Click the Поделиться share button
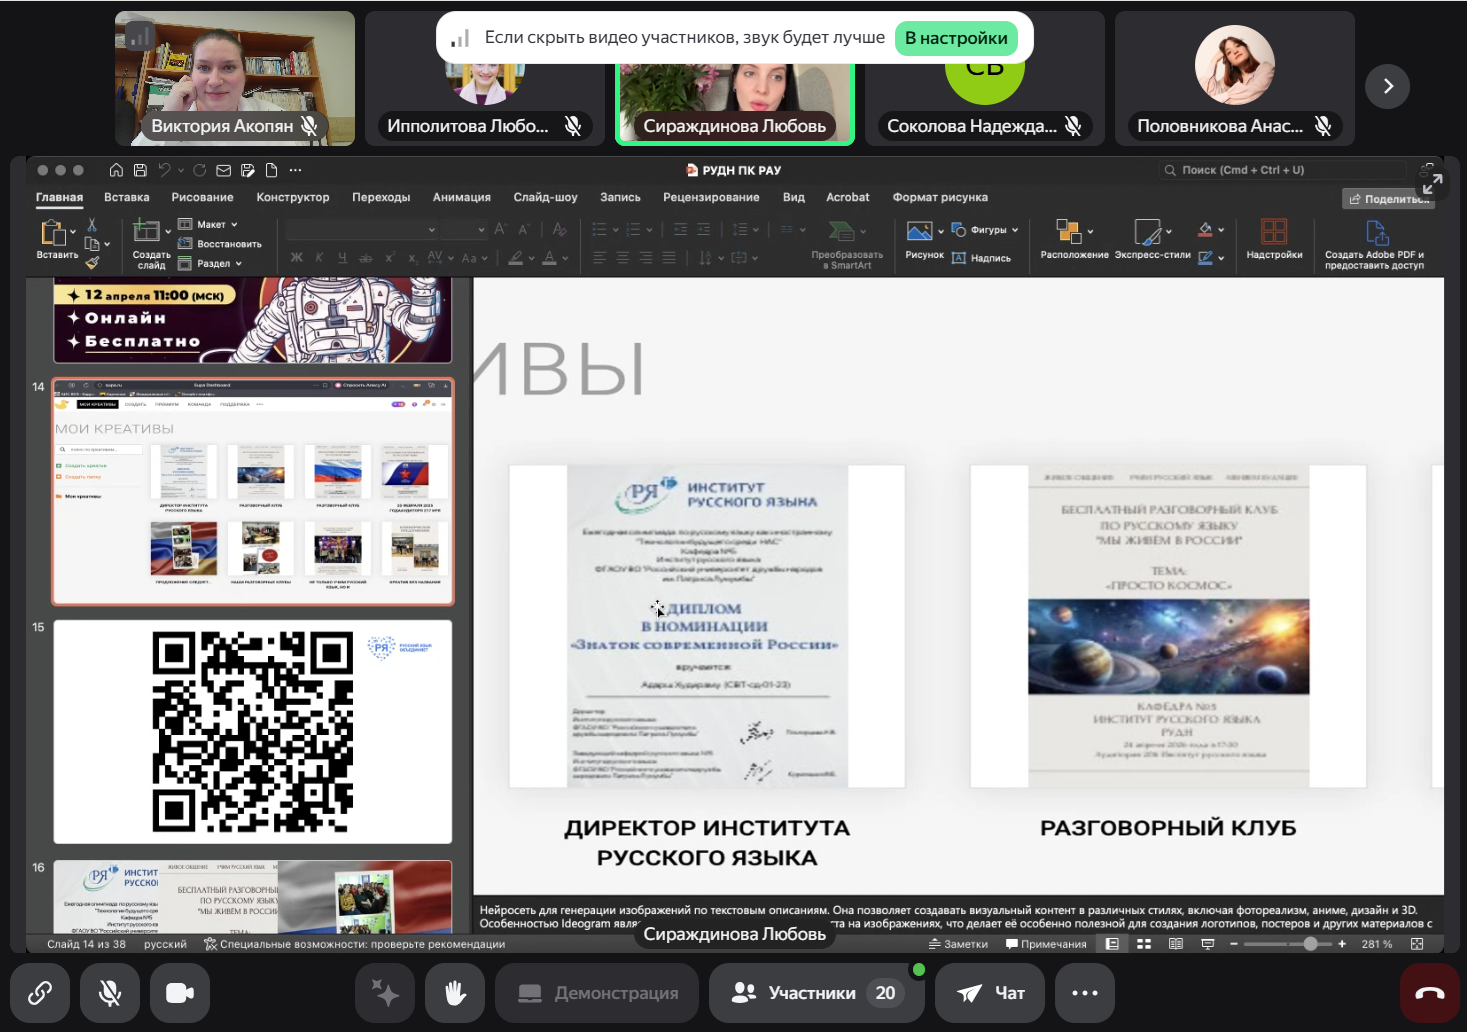Viewport: 1467px width, 1032px height. pyautogui.click(x=1388, y=199)
